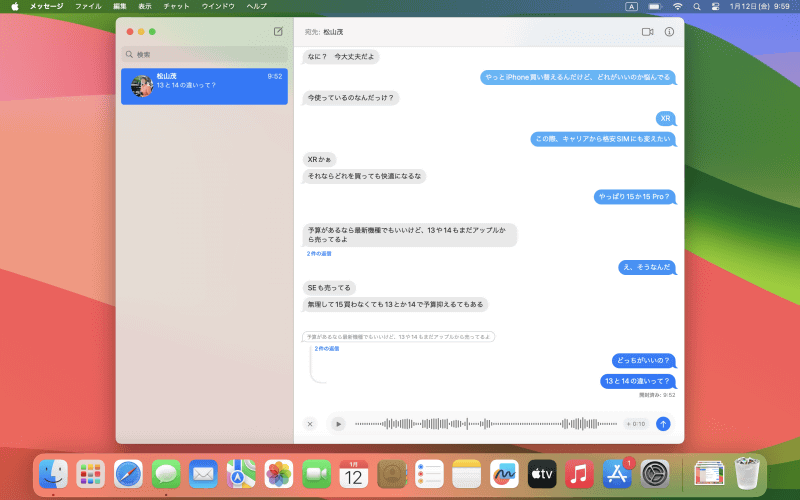Open Control Center in menu bar
800x500 pixels.
coord(715,6)
